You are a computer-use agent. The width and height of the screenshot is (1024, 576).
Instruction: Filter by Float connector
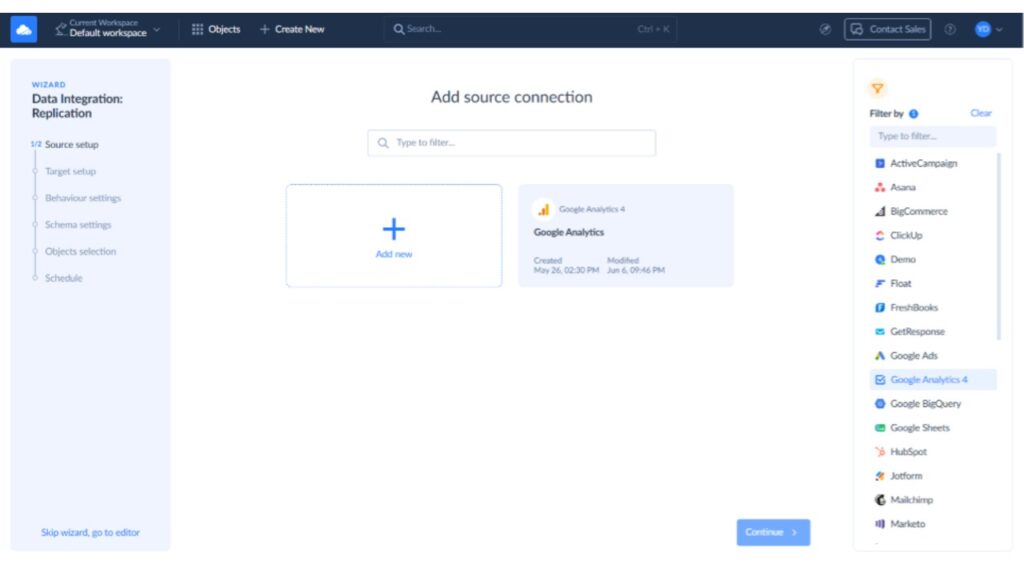[933, 283]
